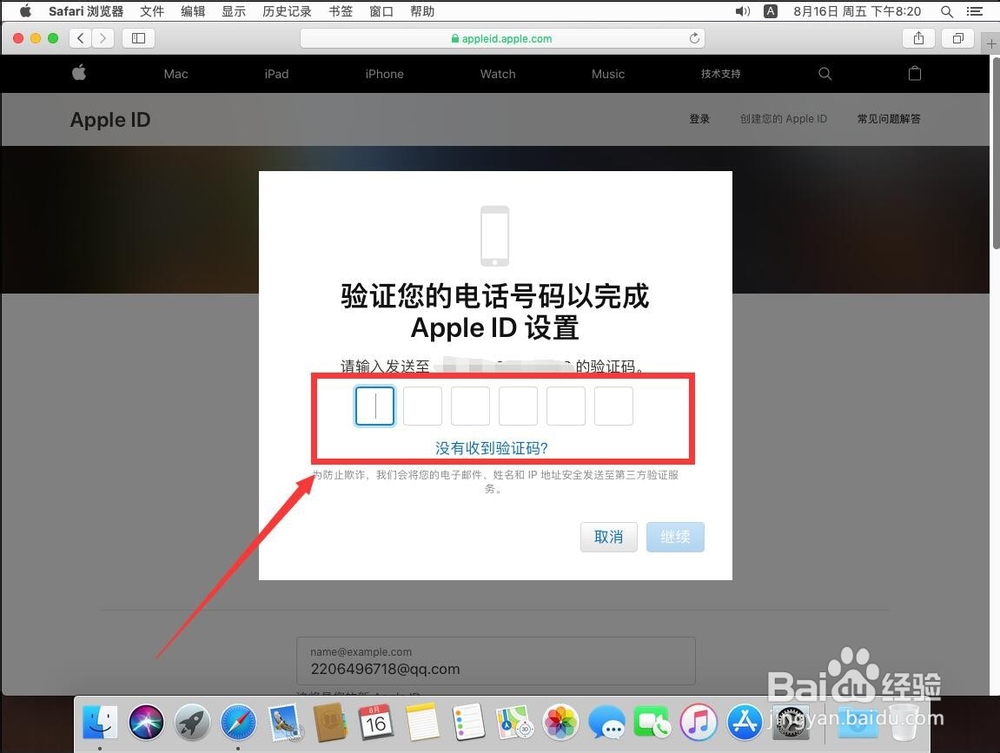The height and width of the screenshot is (753, 1000).
Task: Open Finder from the Dock
Action: click(100, 722)
